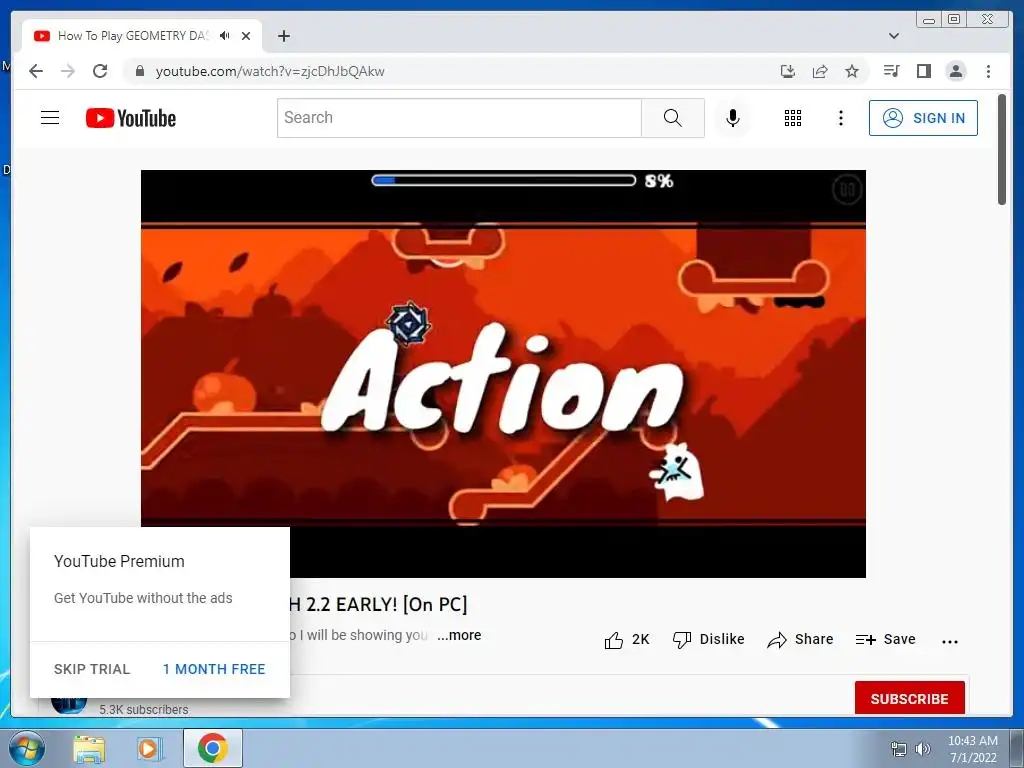The width and height of the screenshot is (1024, 768).
Task: Accept 1 MONTH FREE offer
Action: pyautogui.click(x=214, y=669)
